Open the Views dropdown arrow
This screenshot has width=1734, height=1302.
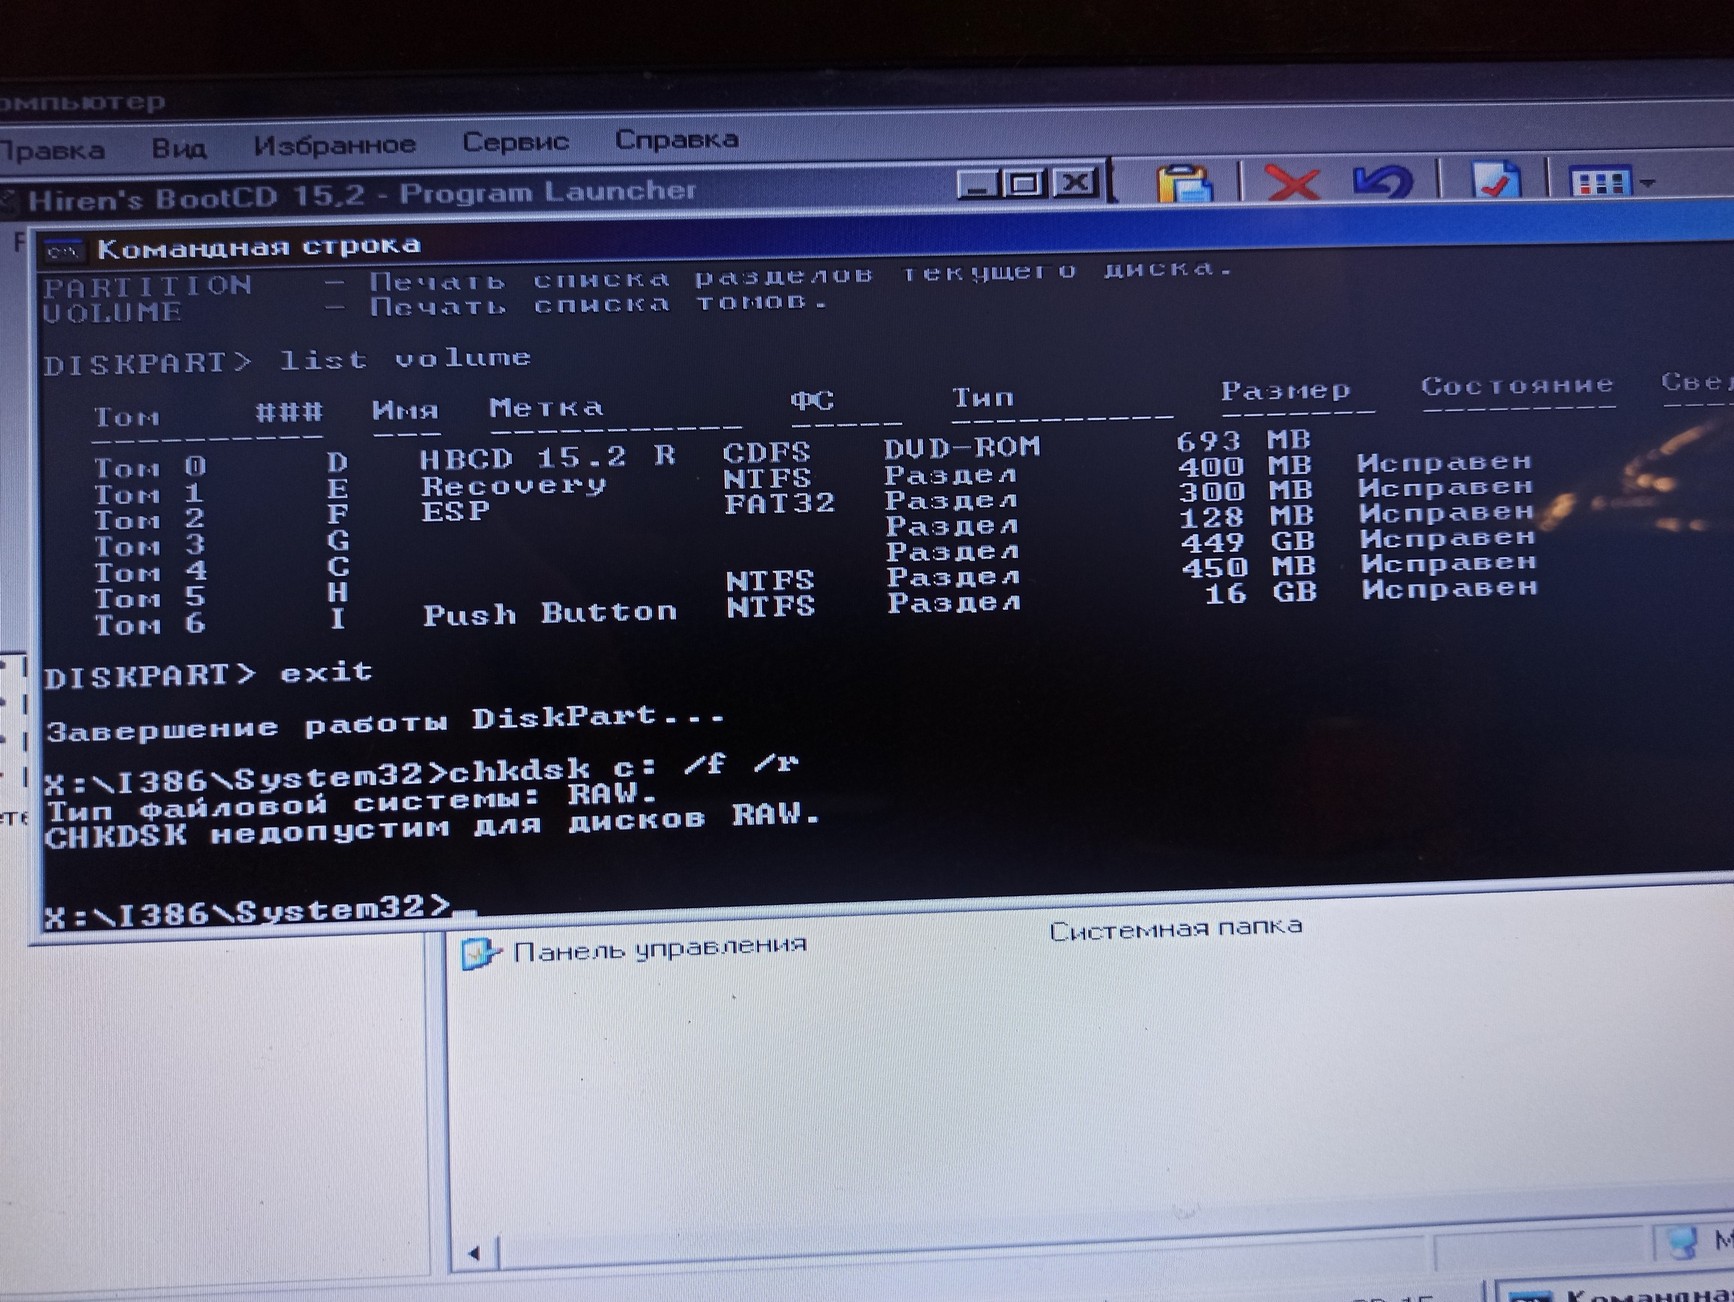click(1646, 182)
